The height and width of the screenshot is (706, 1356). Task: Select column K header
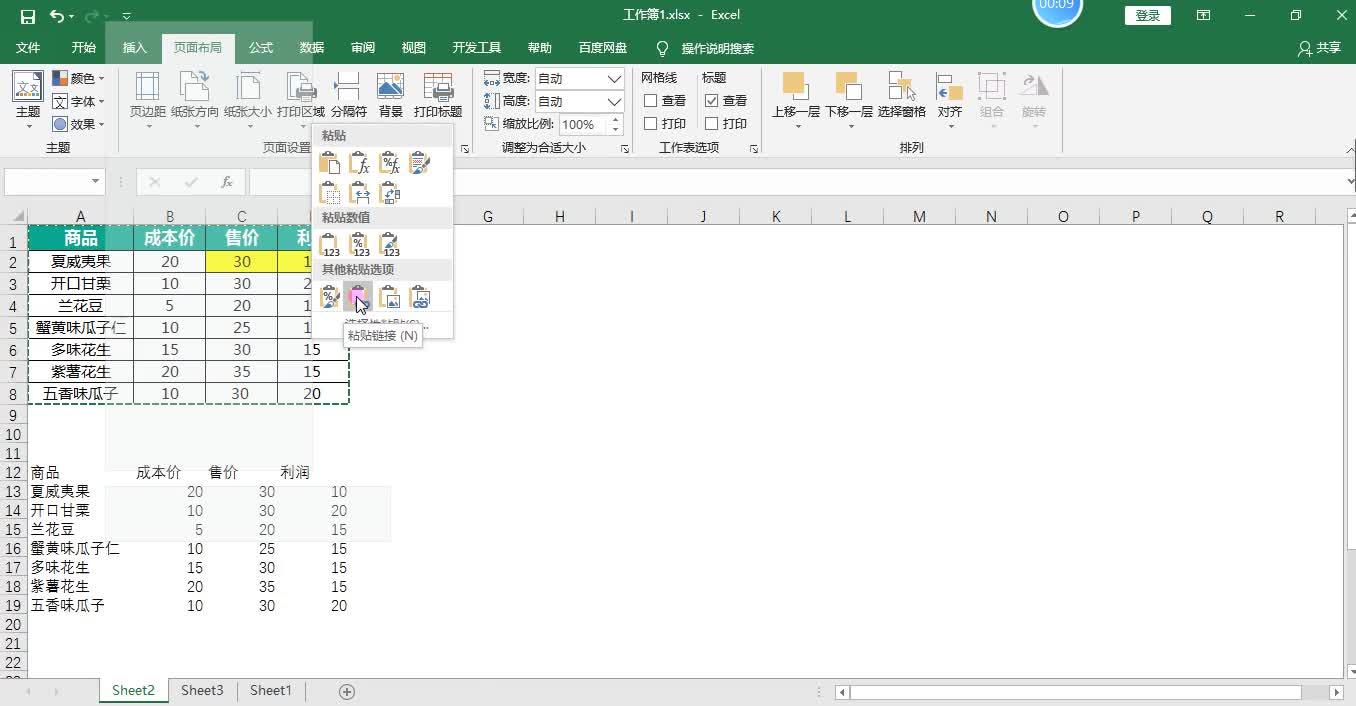776,217
